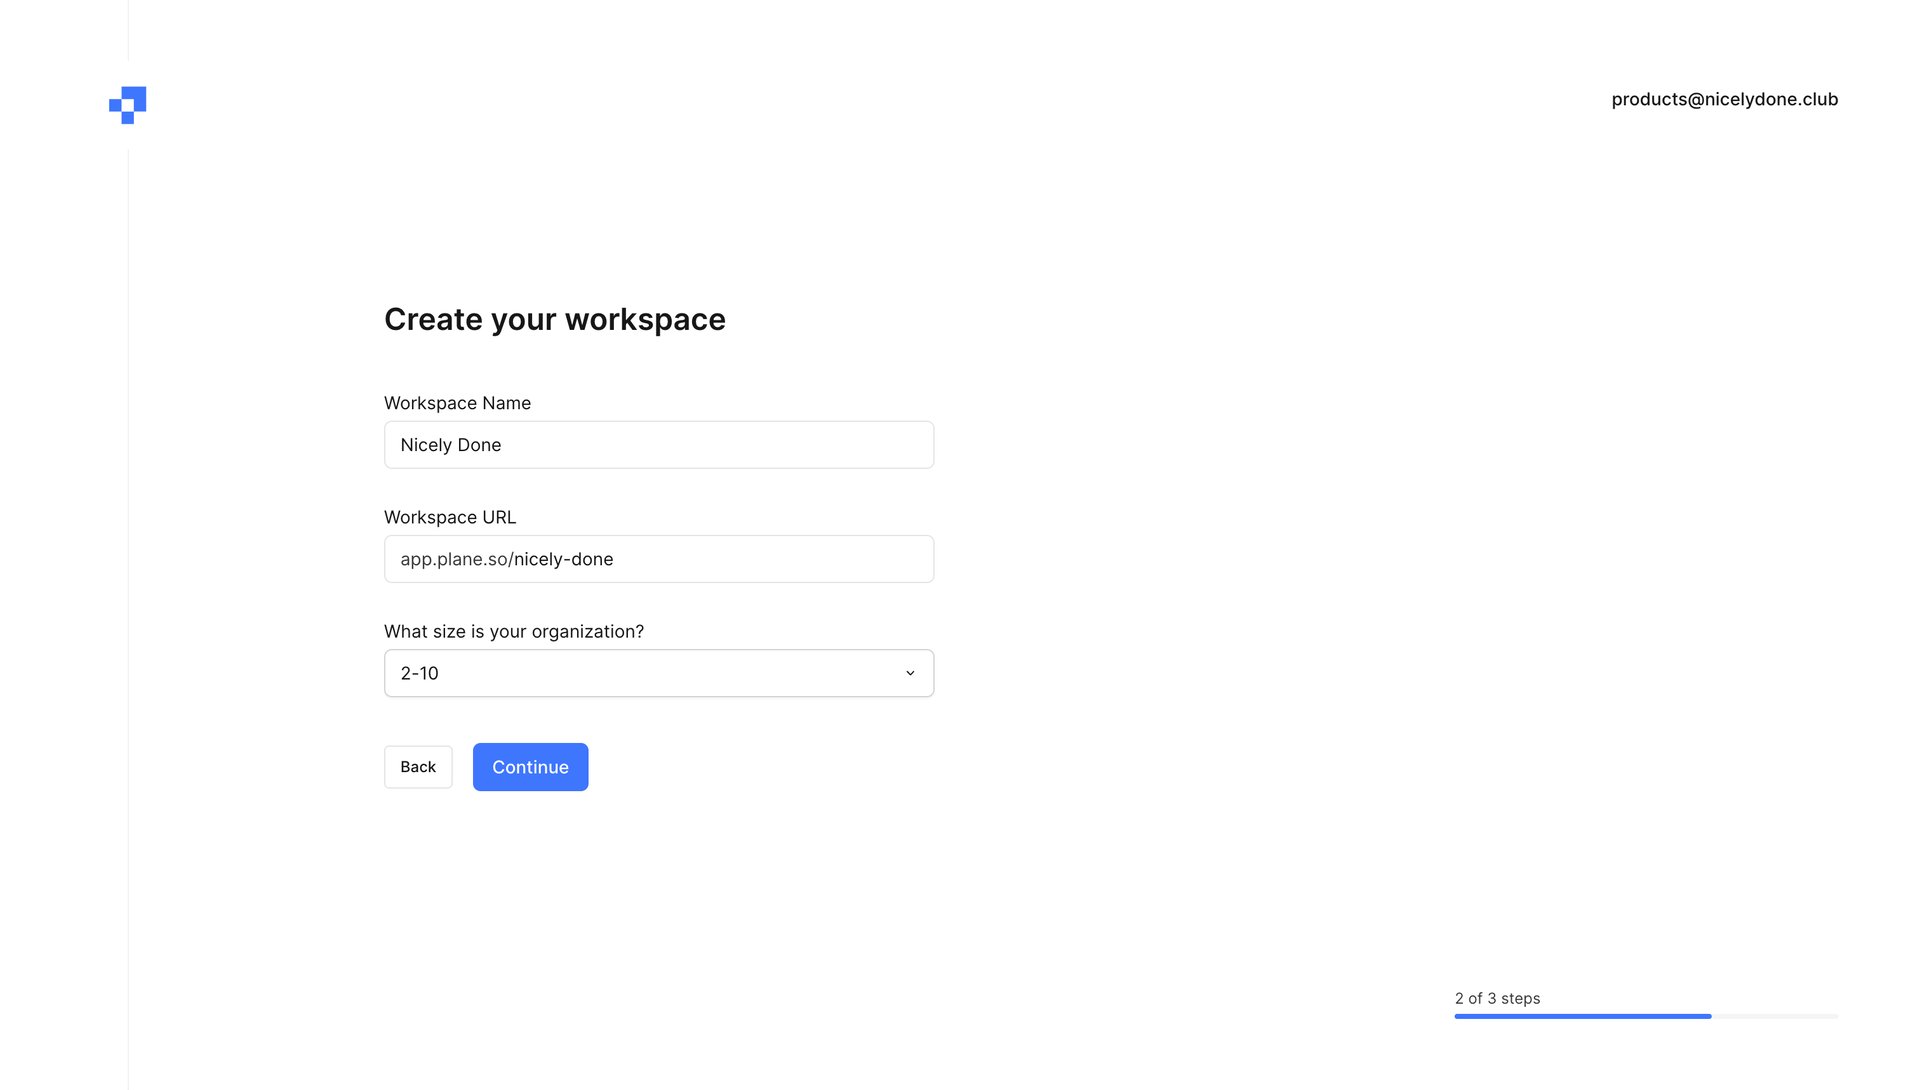Select the "2-10" value in size dropdown

(420, 673)
